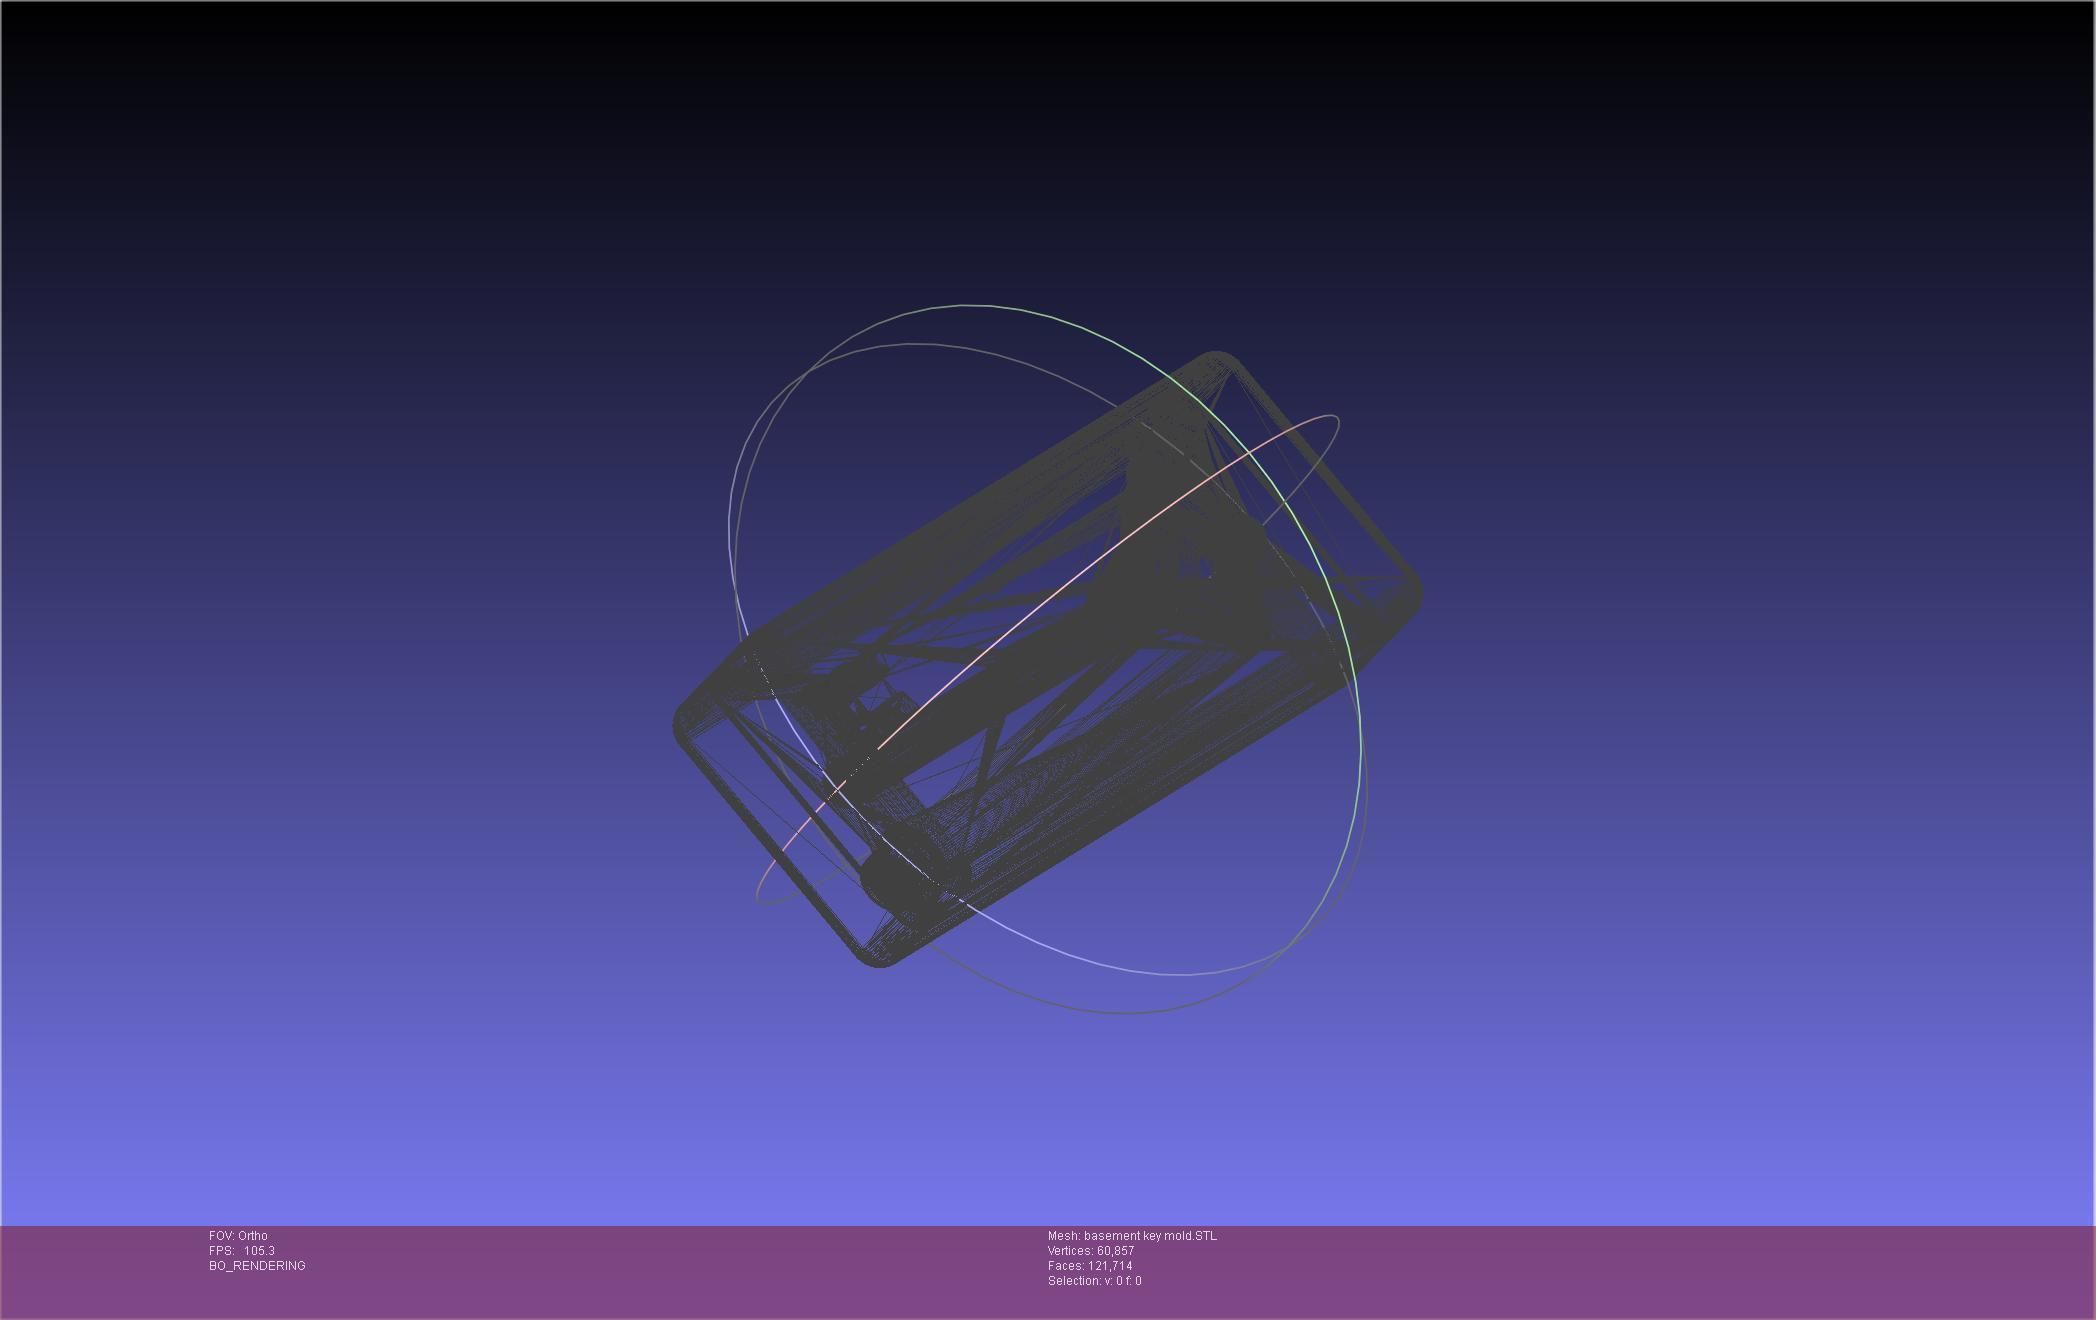Click empty dark background above the mesh
Image resolution: width=2096 pixels, height=1320 pixels.
1048,150
